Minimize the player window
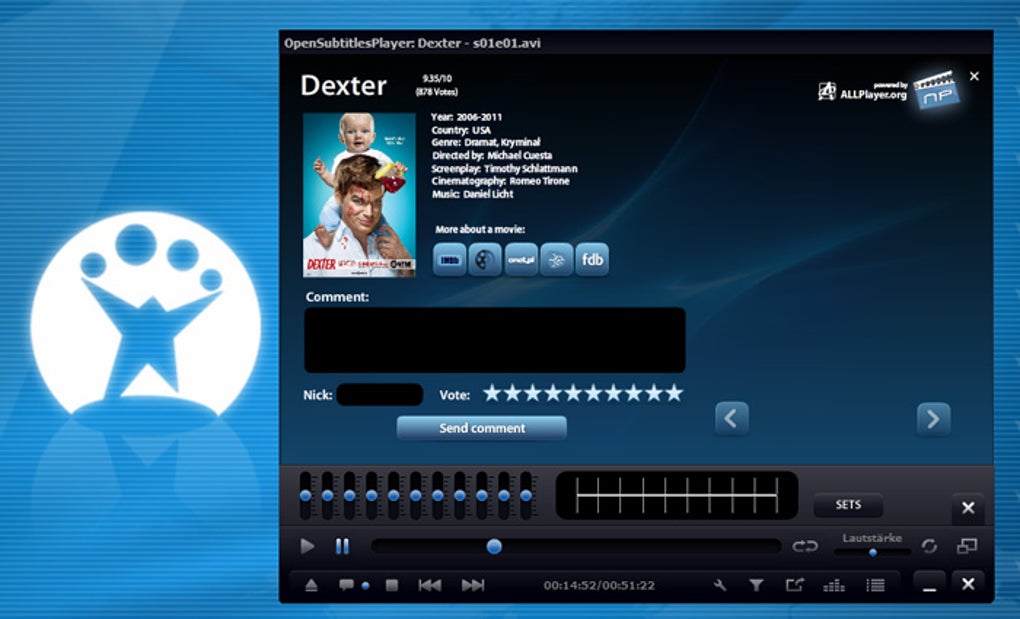Screen dimensions: 1020x619 [930, 585]
